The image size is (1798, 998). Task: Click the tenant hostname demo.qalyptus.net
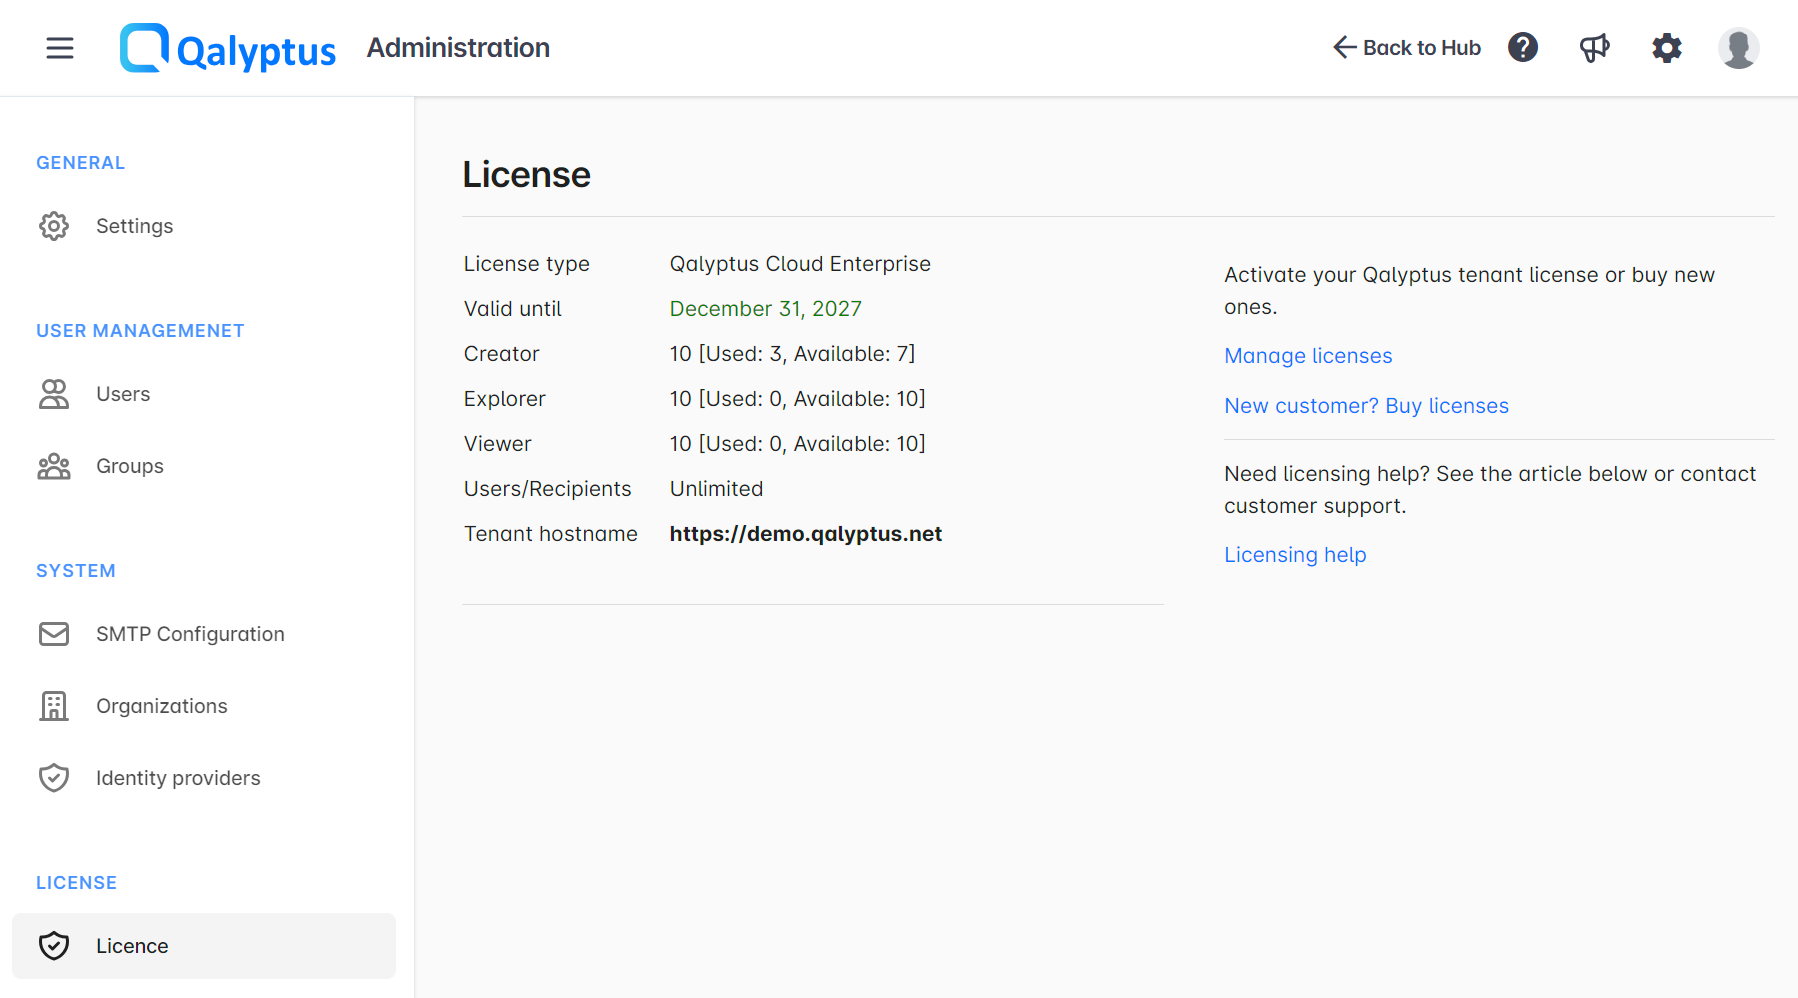(x=805, y=533)
